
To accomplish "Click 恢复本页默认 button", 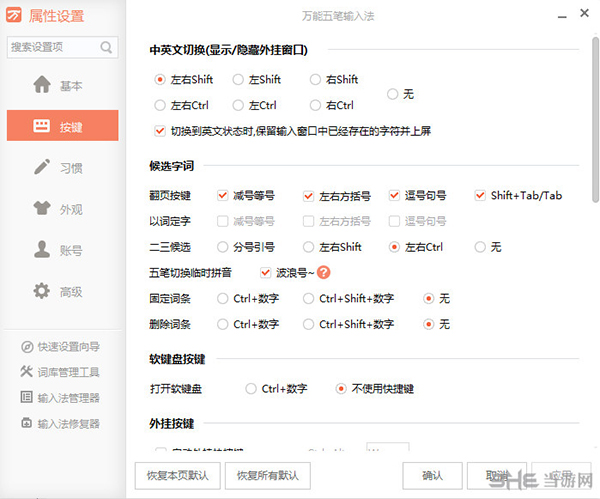I will (x=178, y=476).
